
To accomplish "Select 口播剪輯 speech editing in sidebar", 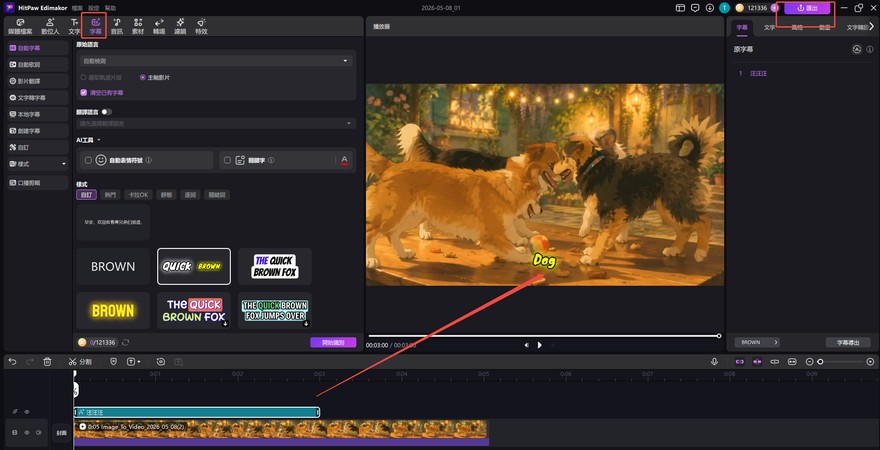I will 38,183.
